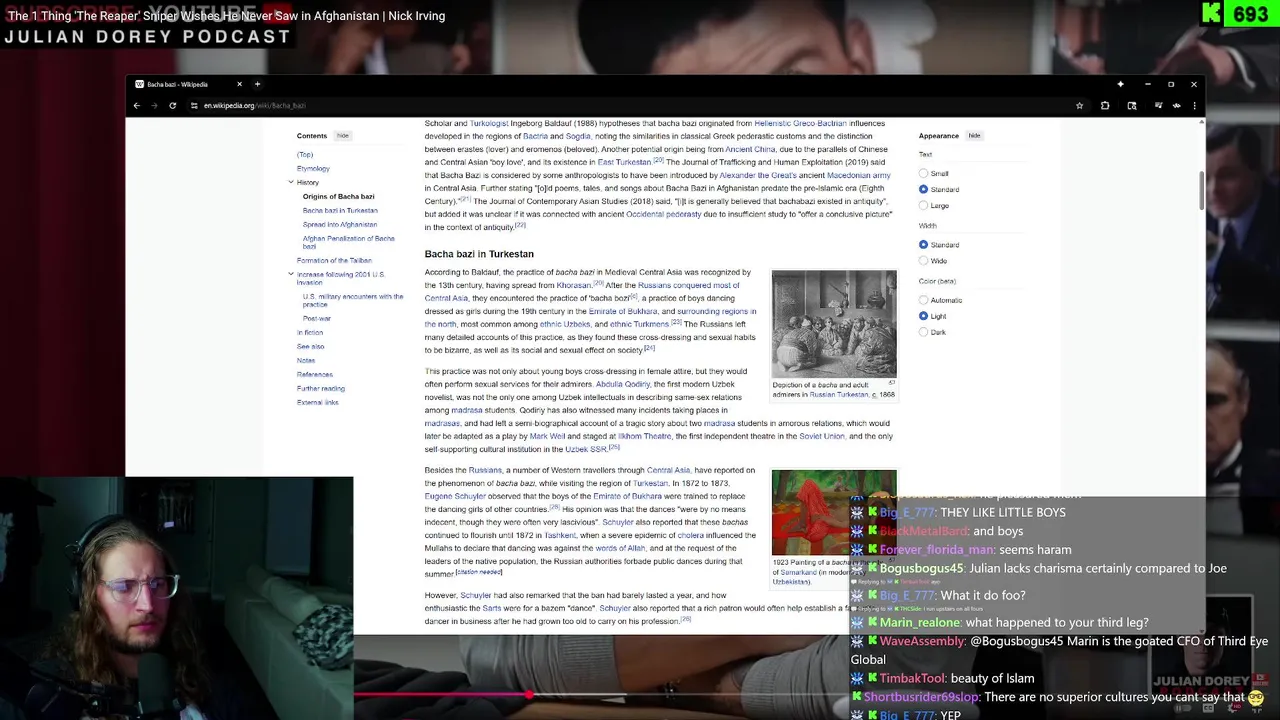1280x720 pixels.
Task: Go back using the browser back arrow
Action: [137, 105]
